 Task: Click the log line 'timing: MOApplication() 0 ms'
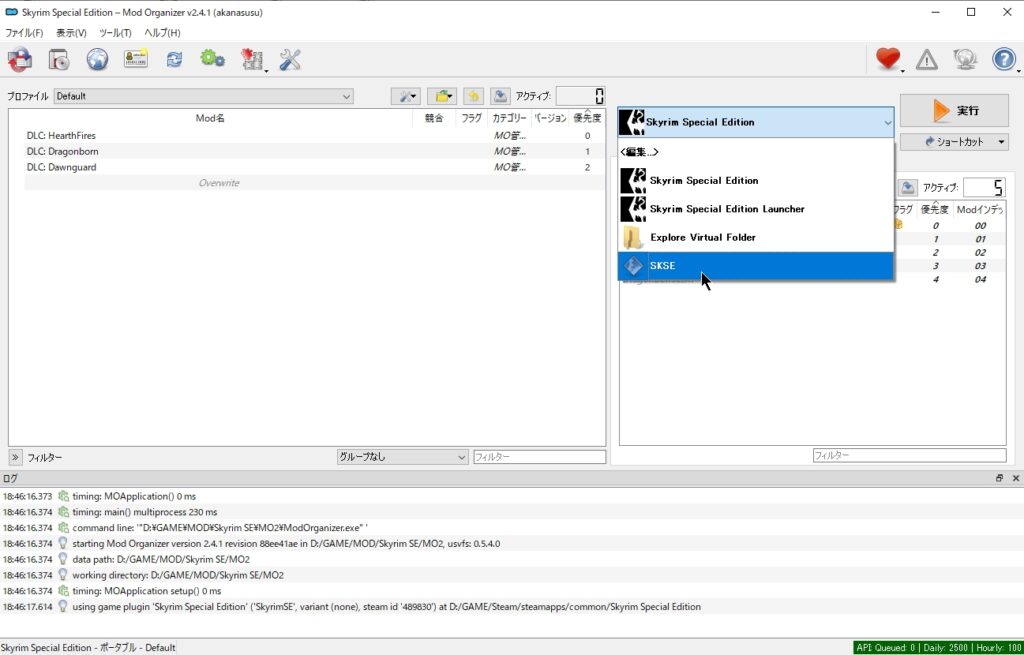(512, 496)
